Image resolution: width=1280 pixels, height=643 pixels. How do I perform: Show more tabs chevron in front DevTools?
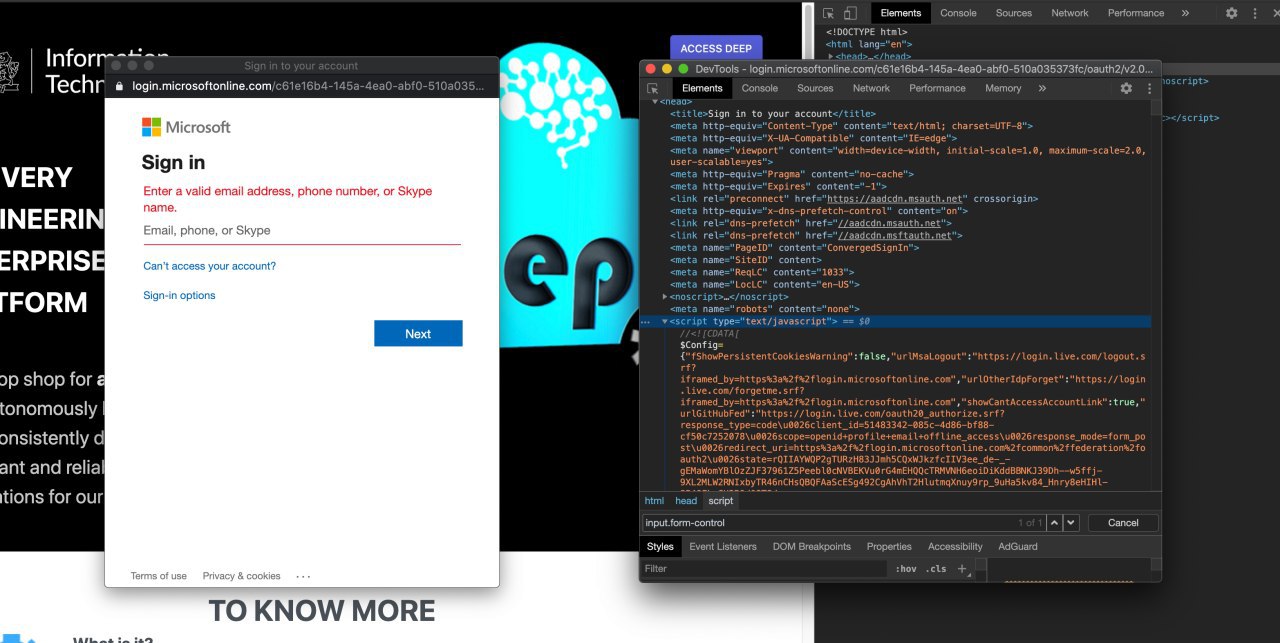pos(1042,88)
